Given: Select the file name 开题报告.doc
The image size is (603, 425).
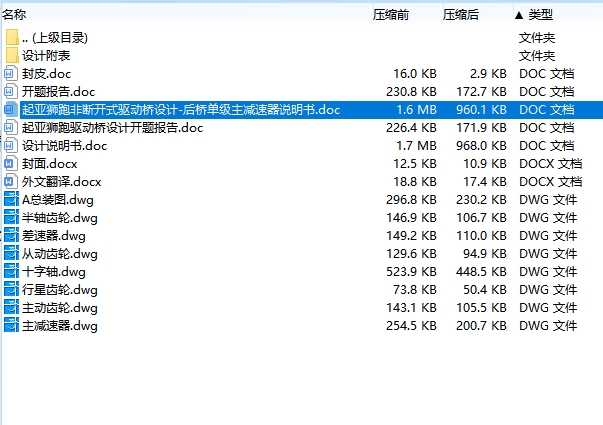Looking at the screenshot, I should pyautogui.click(x=58, y=92).
